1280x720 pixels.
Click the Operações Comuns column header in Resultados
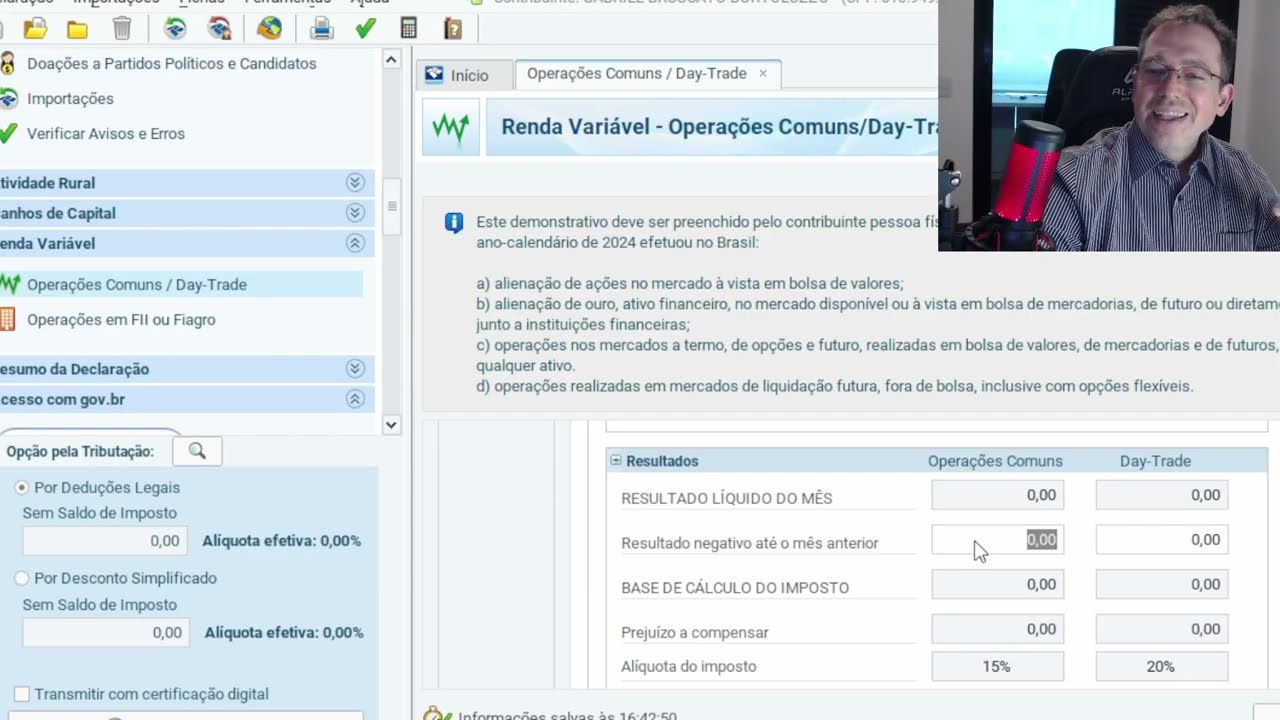pyautogui.click(x=995, y=461)
